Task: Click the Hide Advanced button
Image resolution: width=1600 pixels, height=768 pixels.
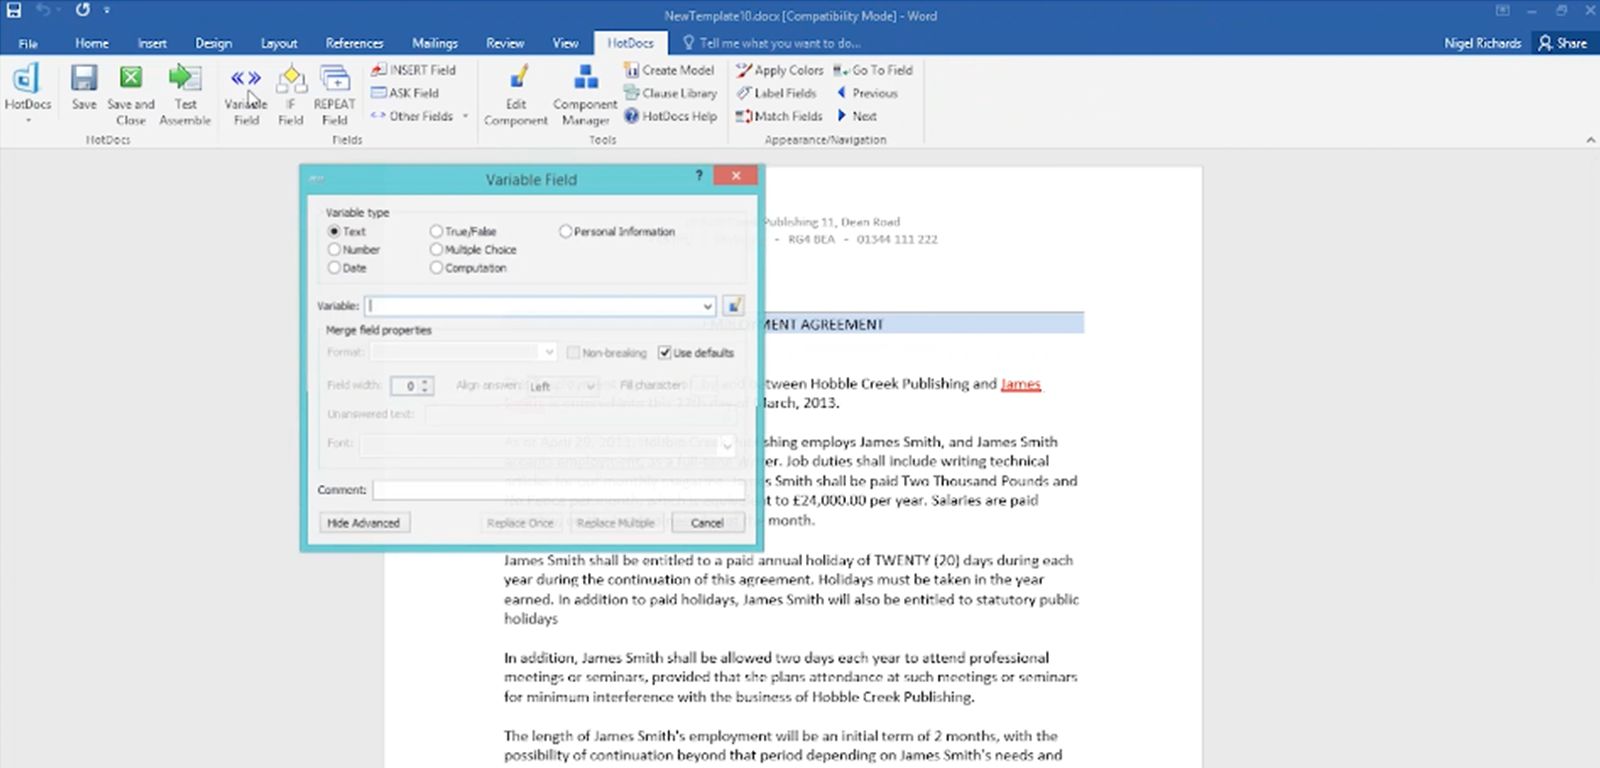Action: click(364, 523)
